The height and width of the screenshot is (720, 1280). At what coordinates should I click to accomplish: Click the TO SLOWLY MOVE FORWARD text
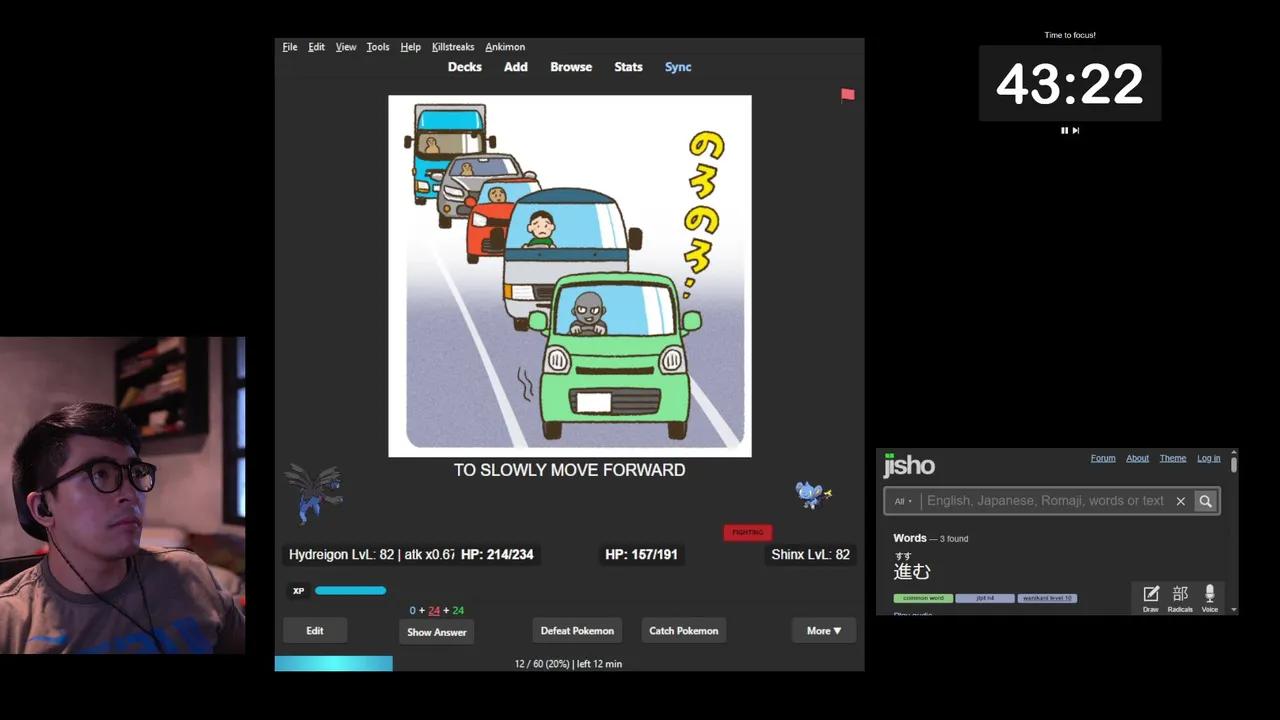click(x=570, y=470)
